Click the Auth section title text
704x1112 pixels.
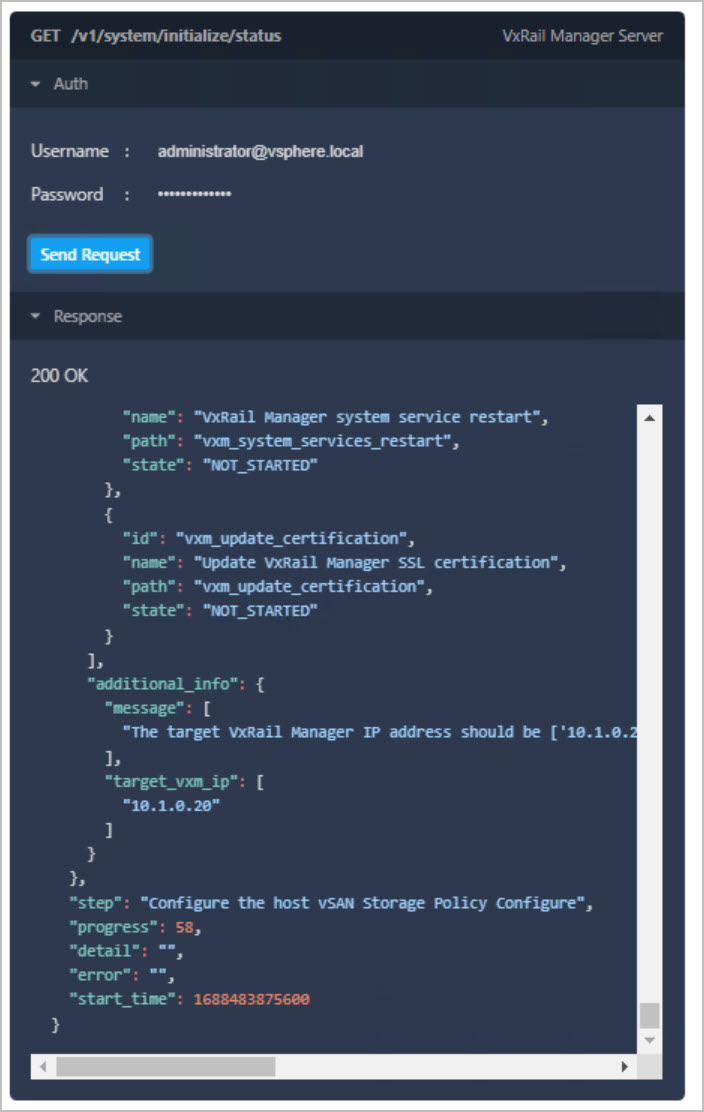(x=70, y=84)
